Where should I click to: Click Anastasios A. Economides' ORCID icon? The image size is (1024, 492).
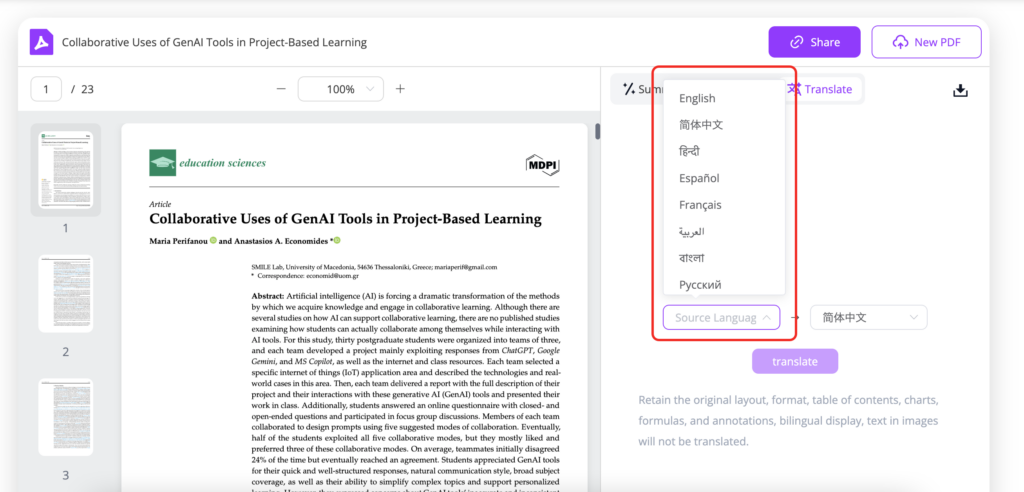[337, 240]
